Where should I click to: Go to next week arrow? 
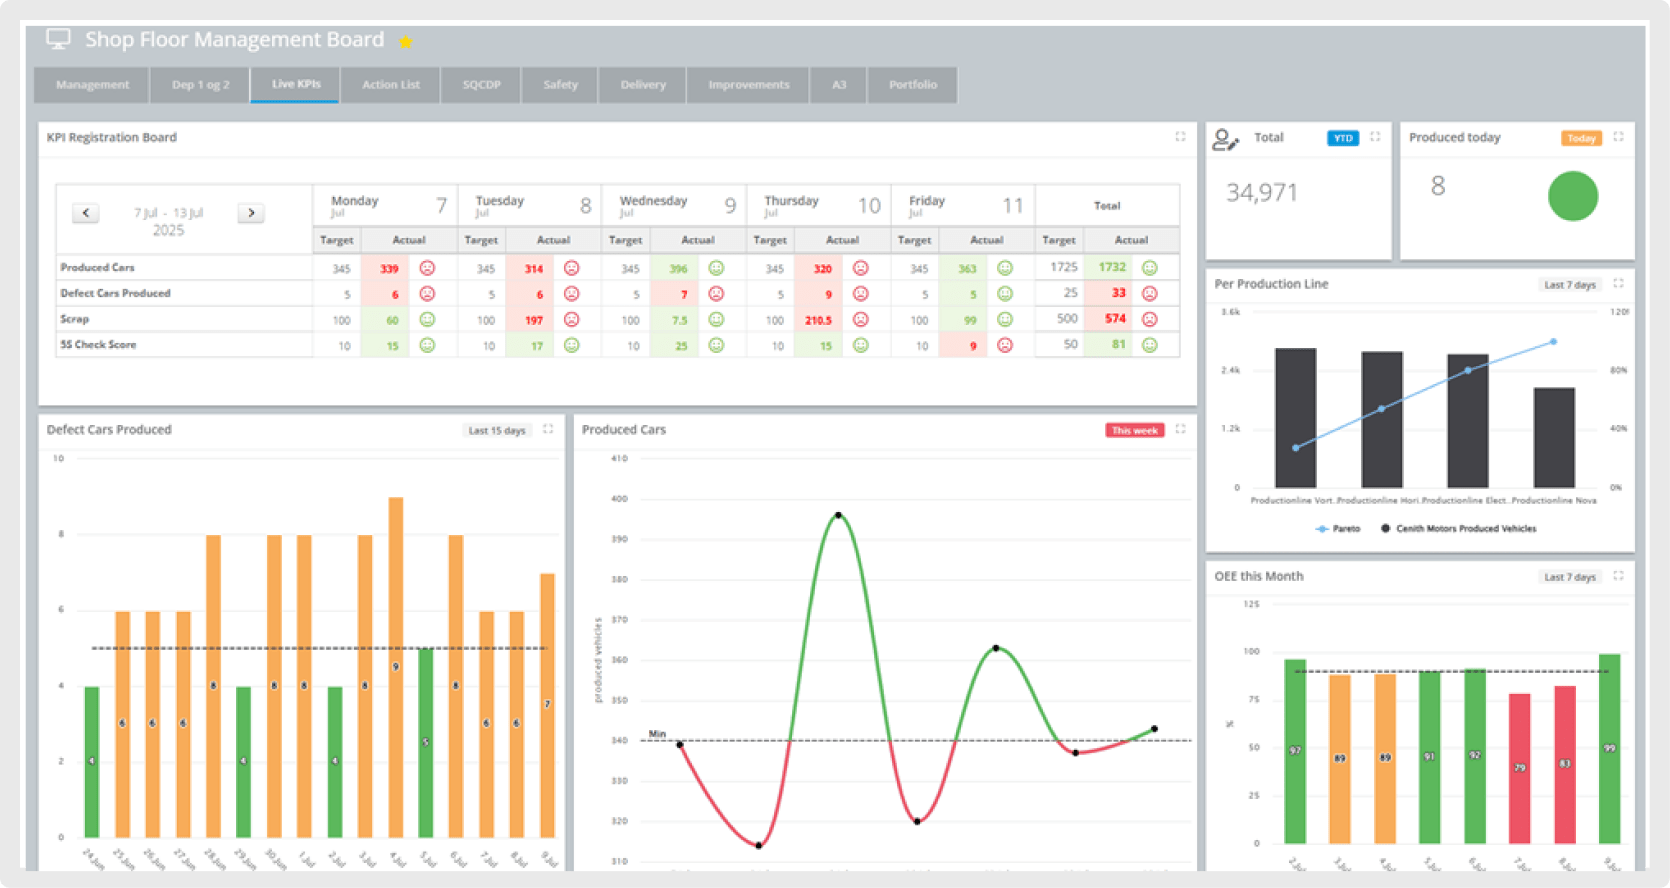click(x=251, y=213)
